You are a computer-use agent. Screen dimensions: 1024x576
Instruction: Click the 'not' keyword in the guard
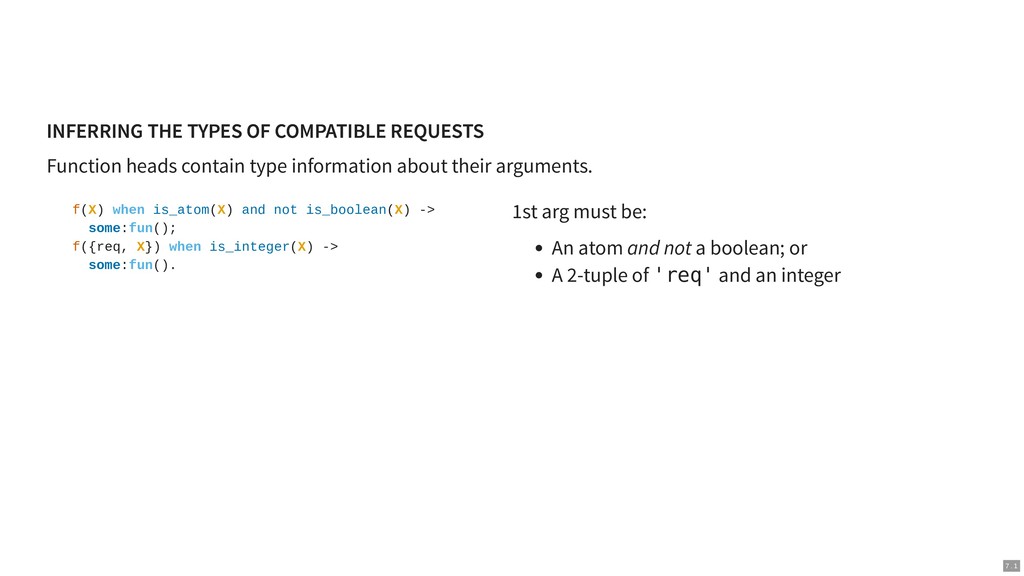[x=285, y=210]
